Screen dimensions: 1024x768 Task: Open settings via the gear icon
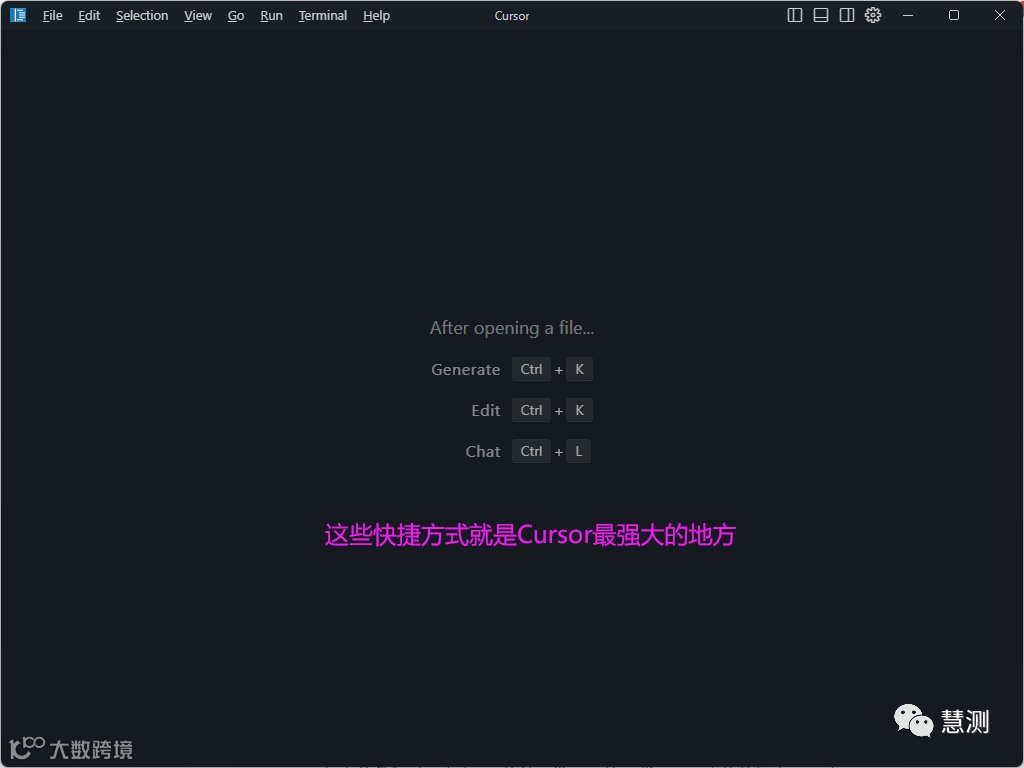pos(873,15)
